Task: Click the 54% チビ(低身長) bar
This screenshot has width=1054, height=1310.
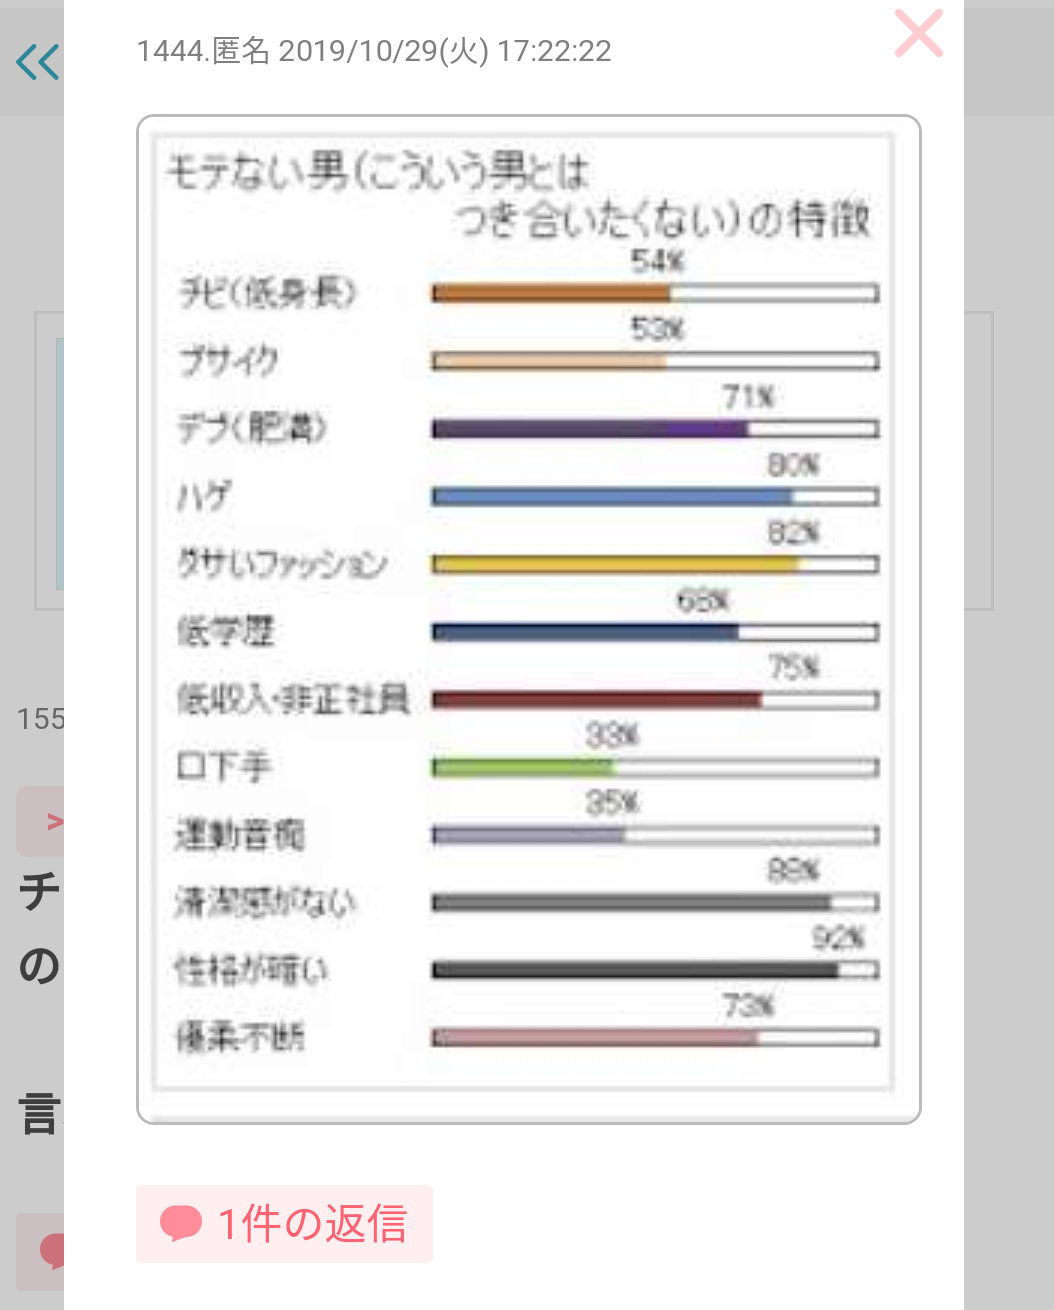Action: tap(655, 293)
